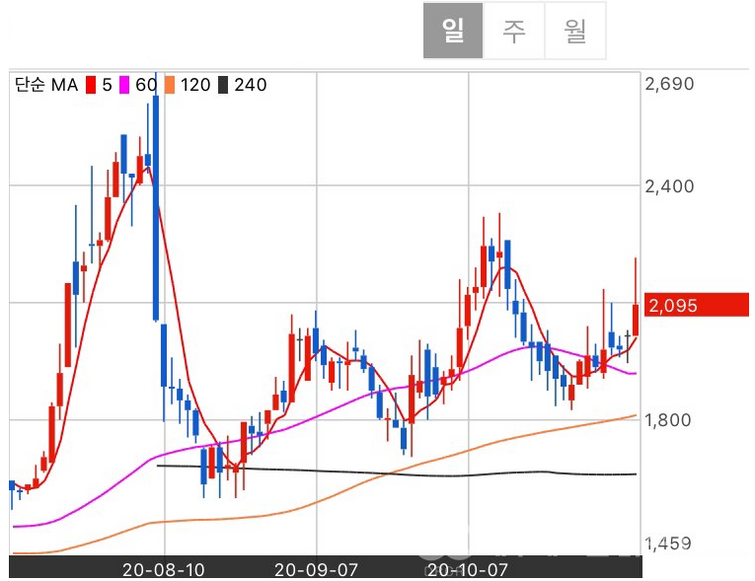Click the orange 120-day MA color swatch
Screen dimensions: 755x581
(x=172, y=85)
